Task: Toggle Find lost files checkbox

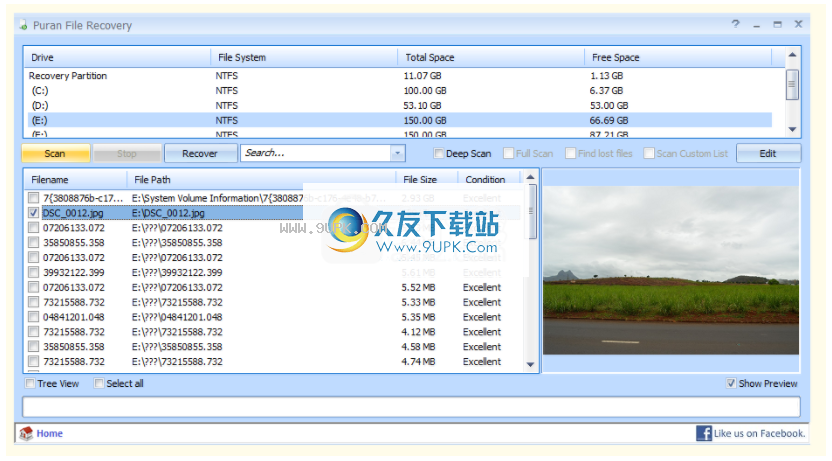Action: [570, 153]
